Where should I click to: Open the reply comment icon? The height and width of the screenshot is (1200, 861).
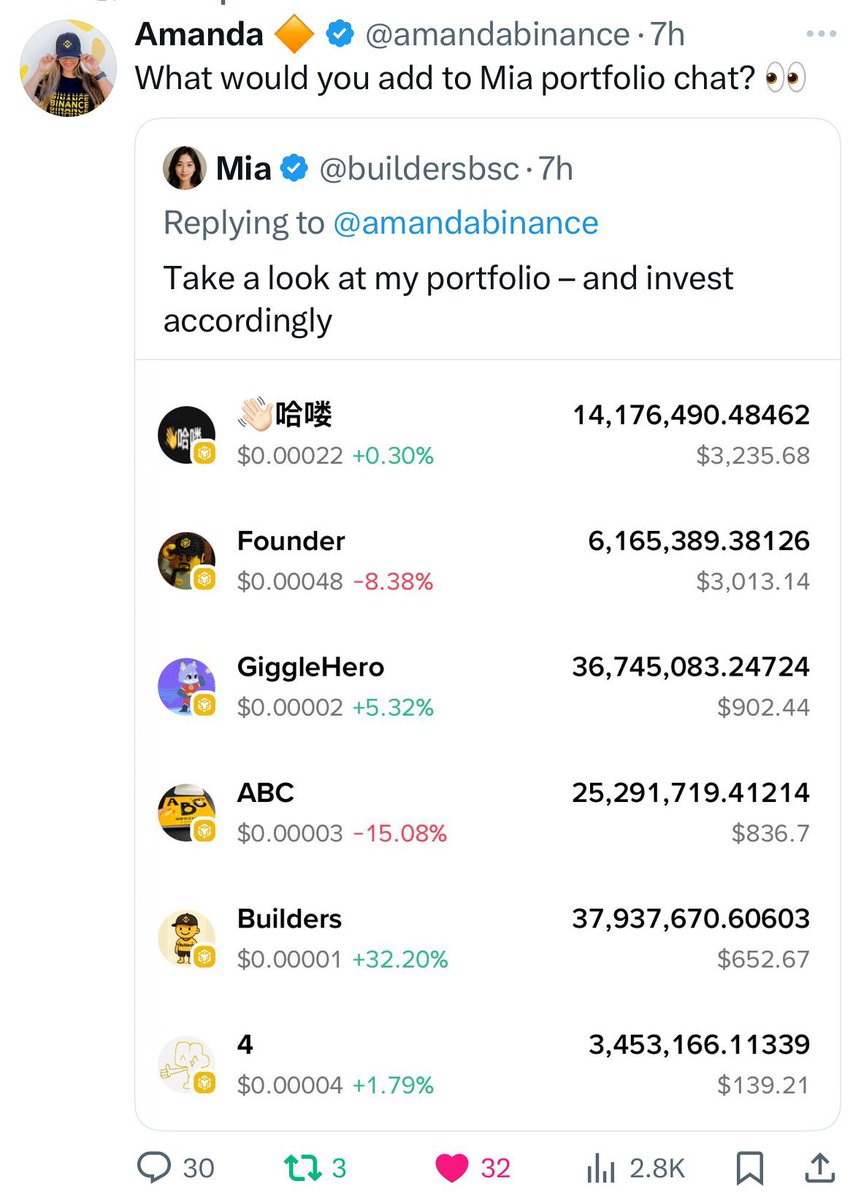155,1167
